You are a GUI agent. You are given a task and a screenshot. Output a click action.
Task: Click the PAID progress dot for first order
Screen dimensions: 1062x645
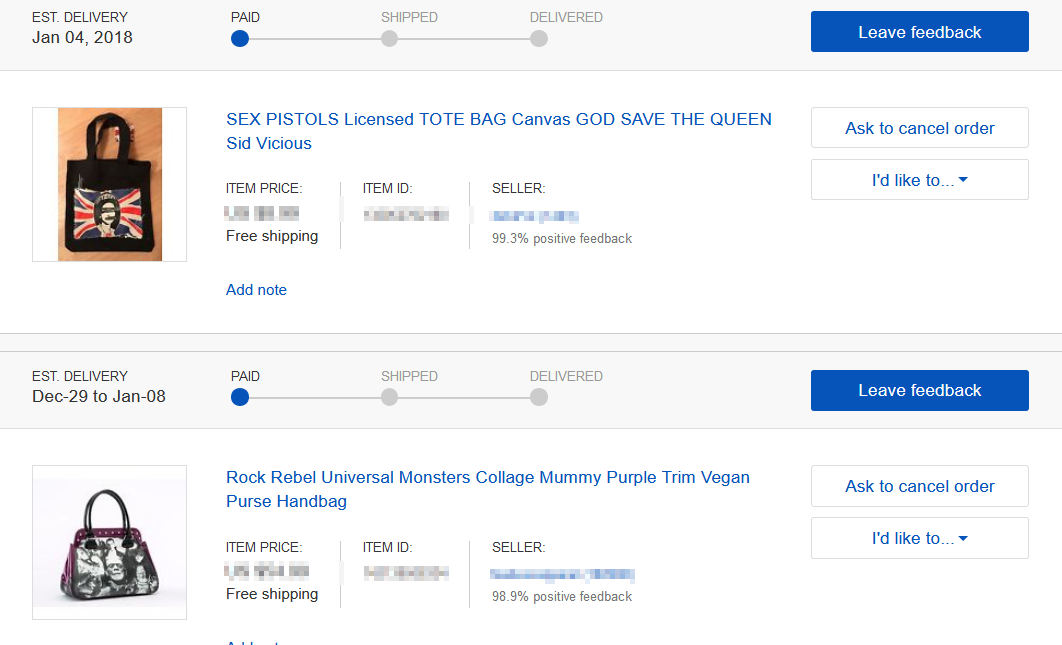239,38
